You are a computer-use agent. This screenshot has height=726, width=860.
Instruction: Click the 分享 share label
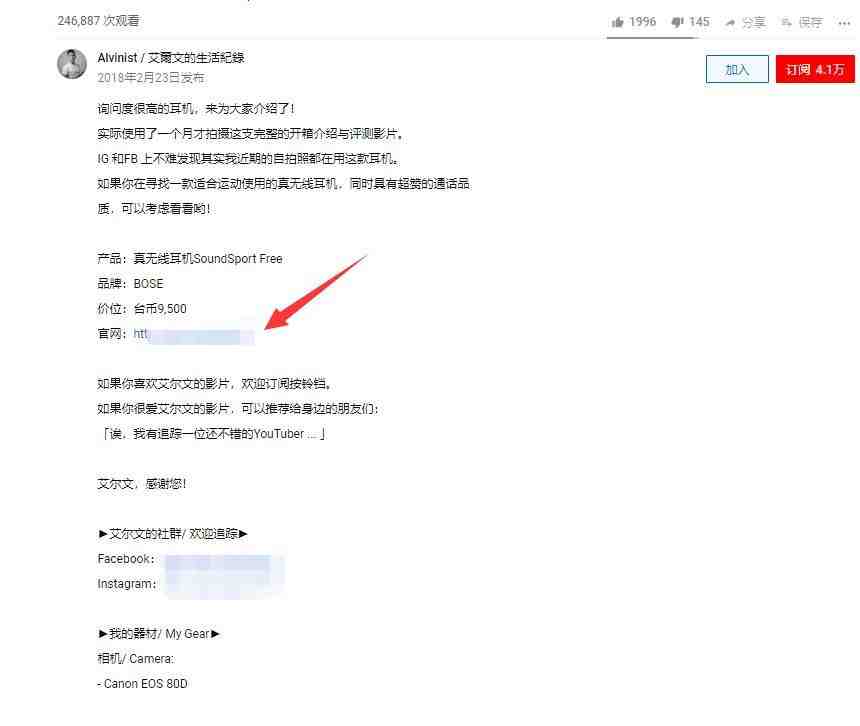coord(754,22)
